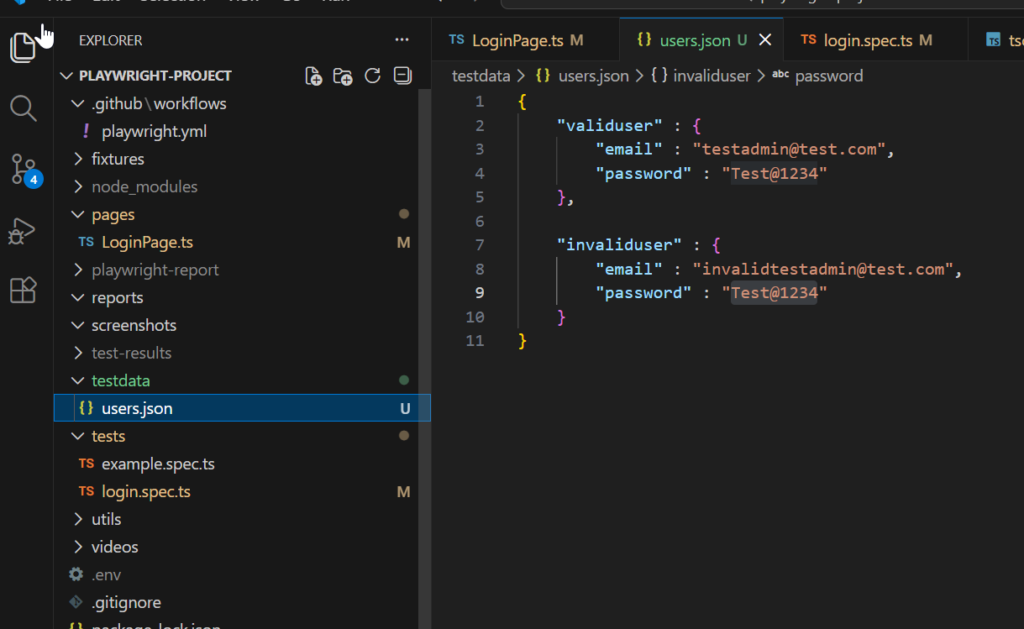
Task: Expand the node_modules folder
Action: pyautogui.click(x=144, y=187)
